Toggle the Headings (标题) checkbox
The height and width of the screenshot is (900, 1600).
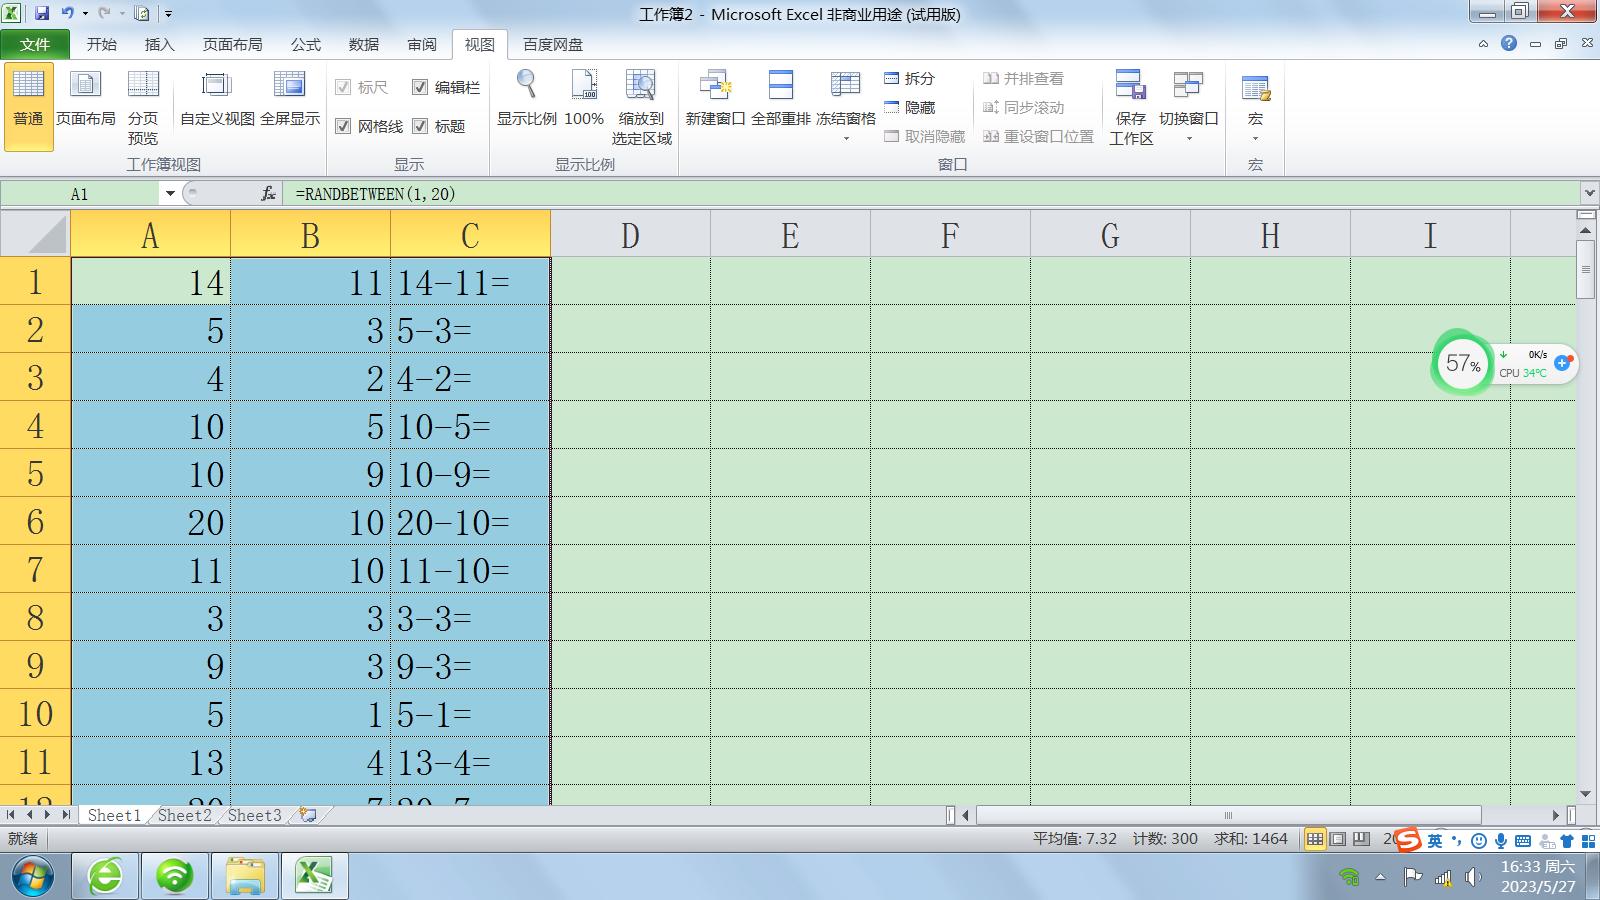point(420,126)
